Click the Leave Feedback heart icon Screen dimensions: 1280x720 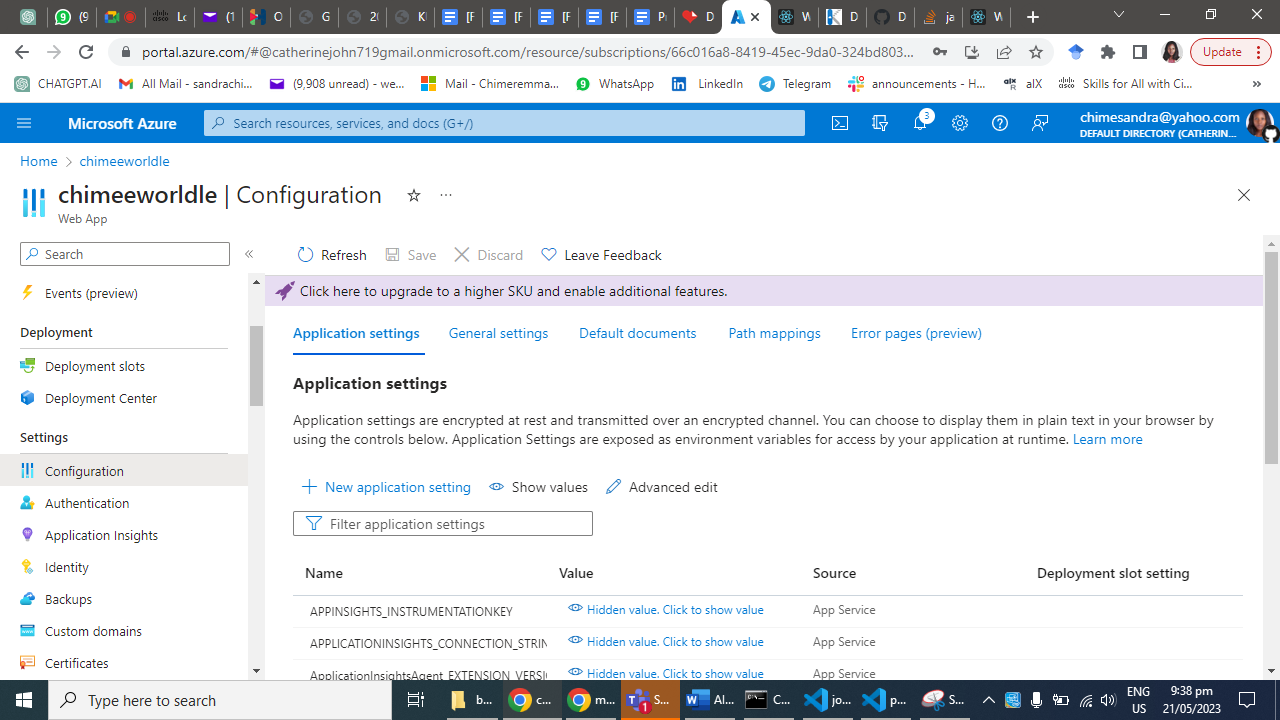549,255
